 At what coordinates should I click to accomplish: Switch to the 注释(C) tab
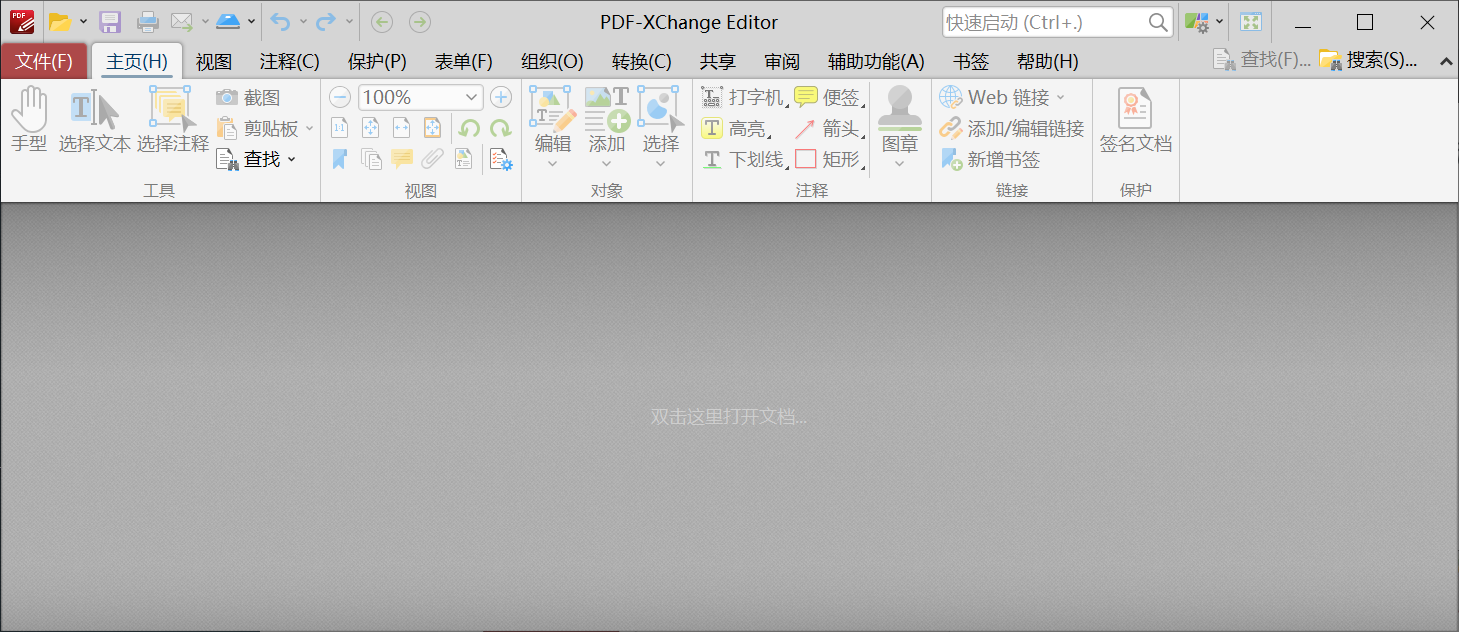pyautogui.click(x=290, y=61)
